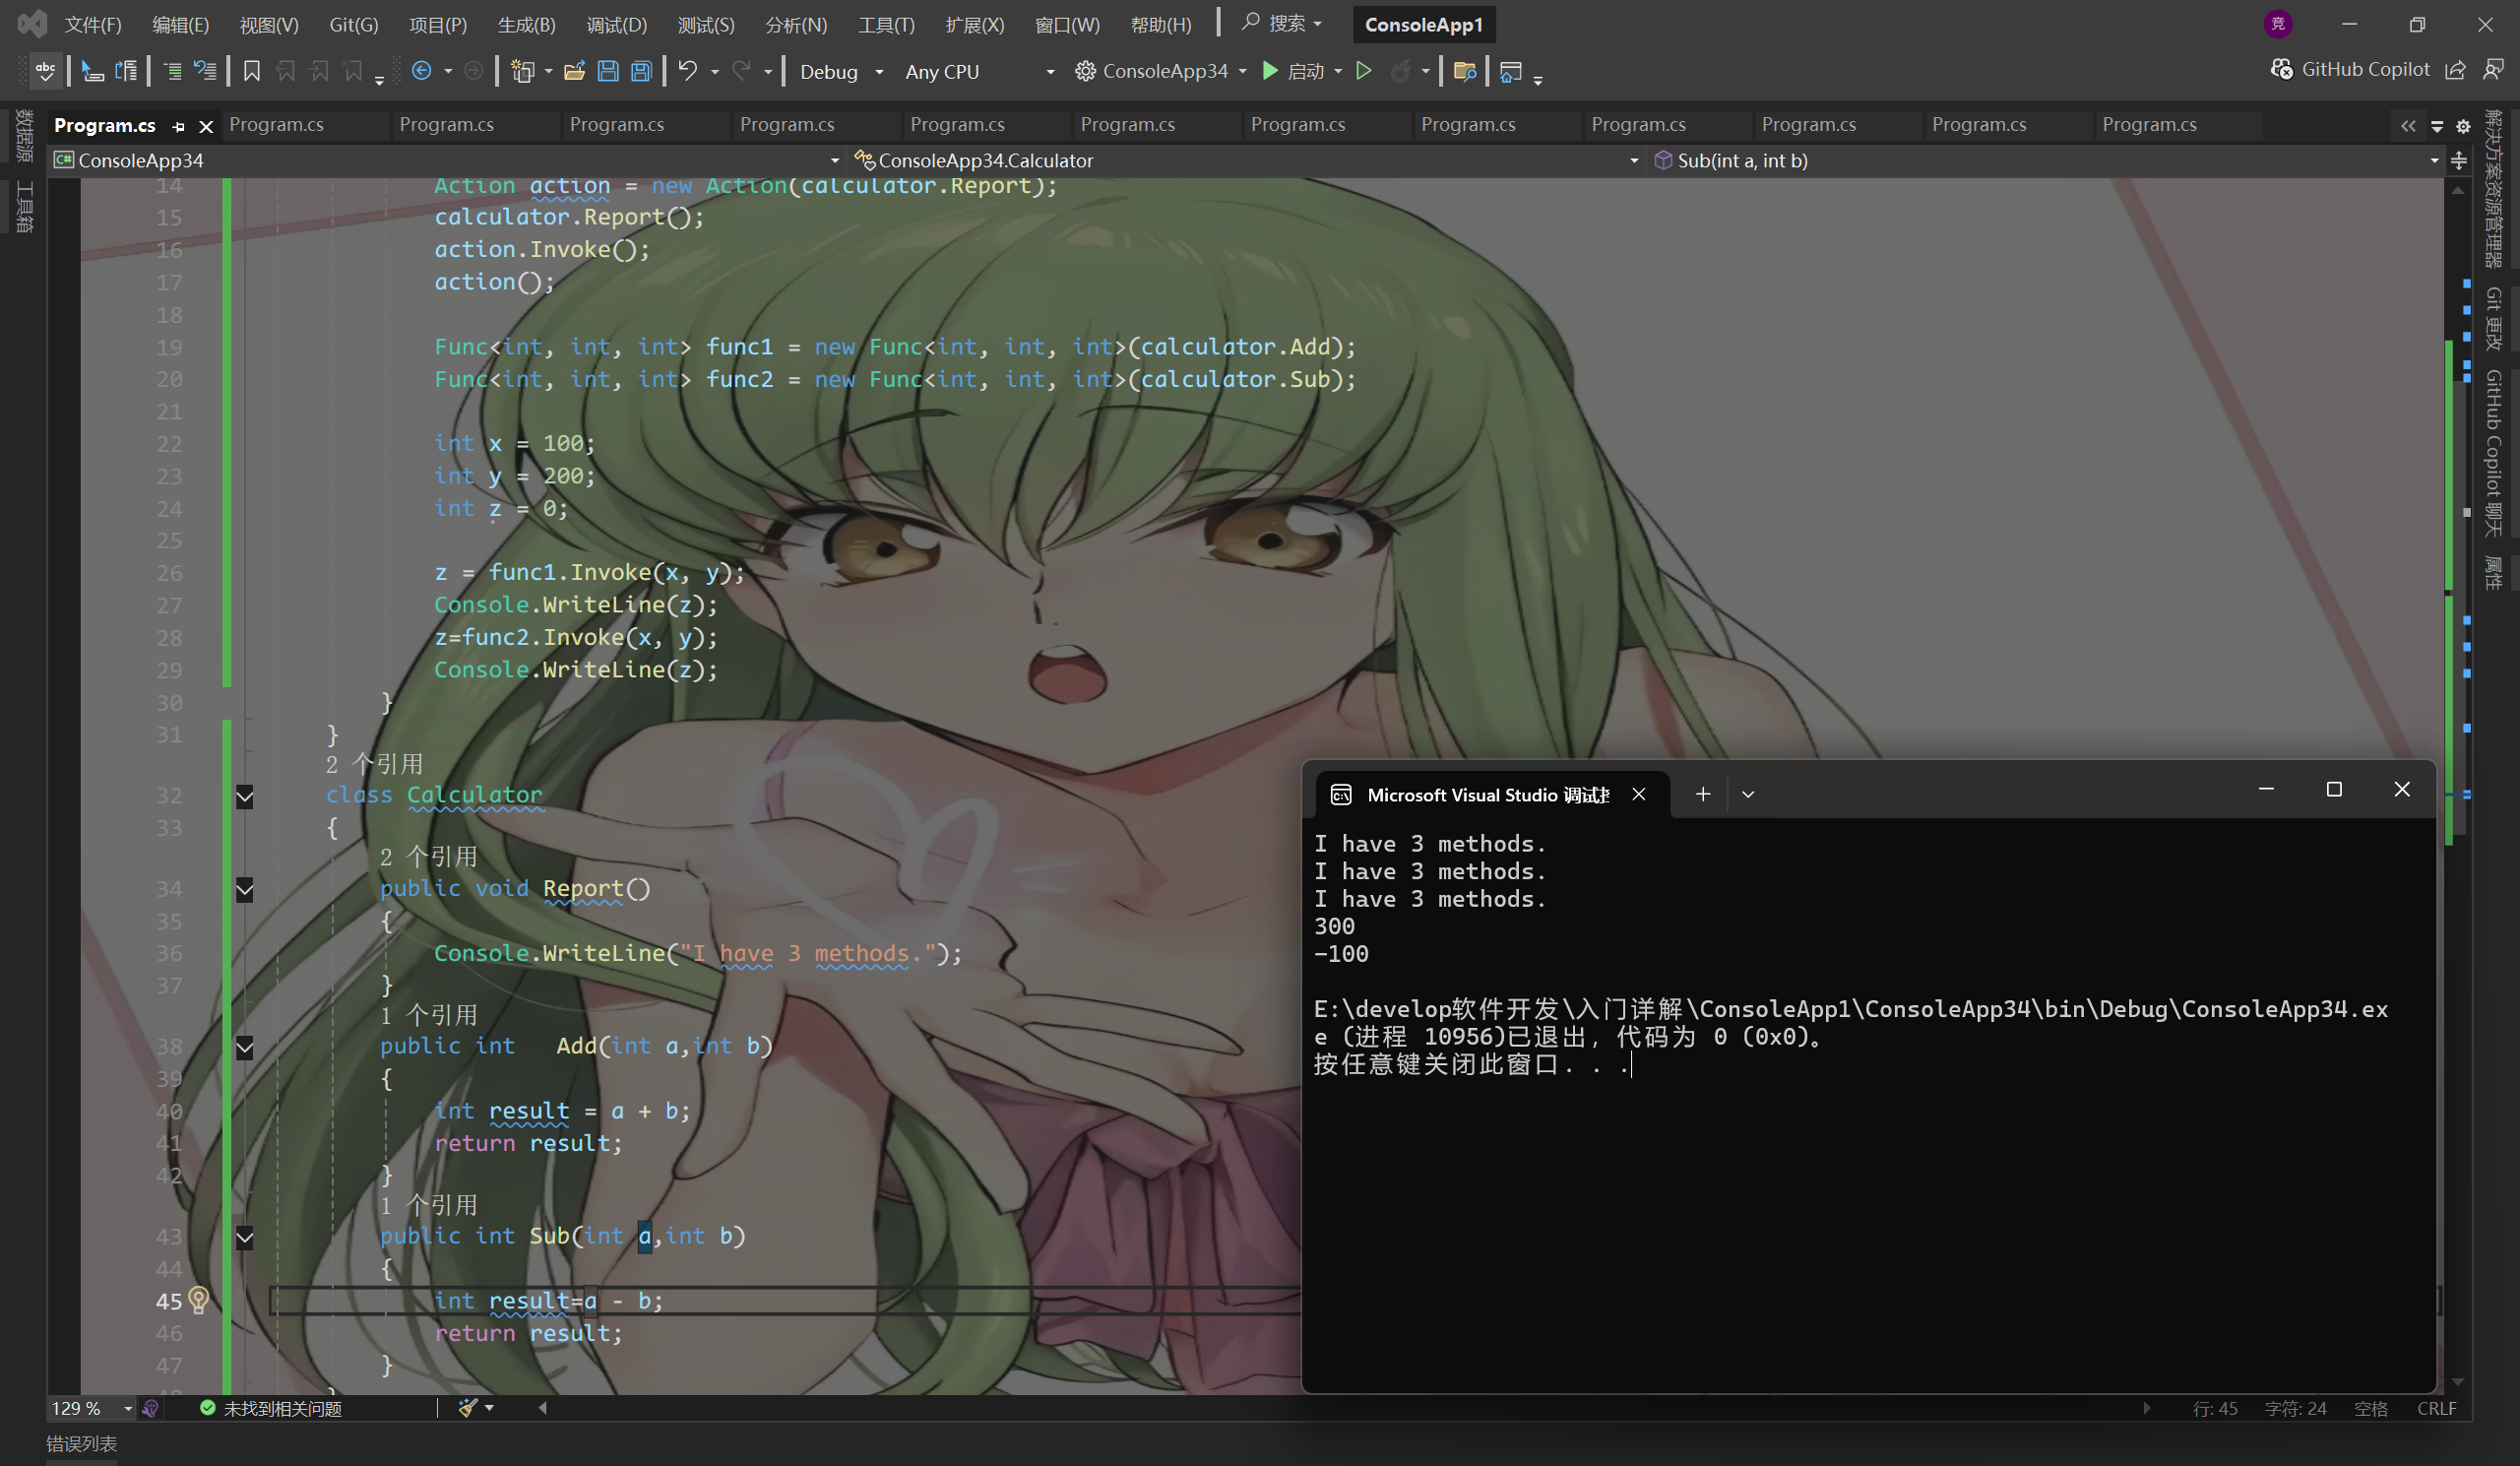2520x1466 pixels.
Task: Click the green 启动 start debugging button
Action: (1294, 71)
